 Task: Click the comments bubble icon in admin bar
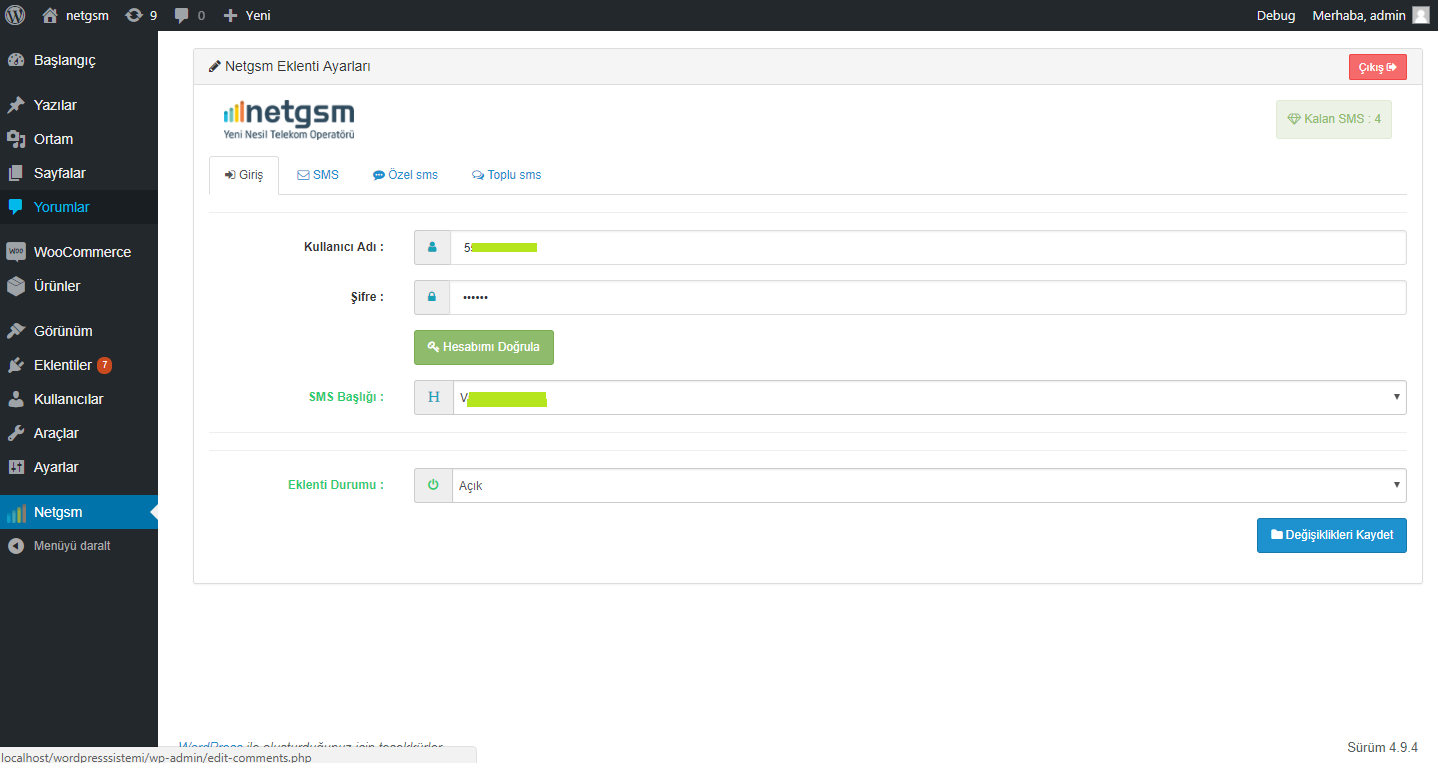point(181,15)
